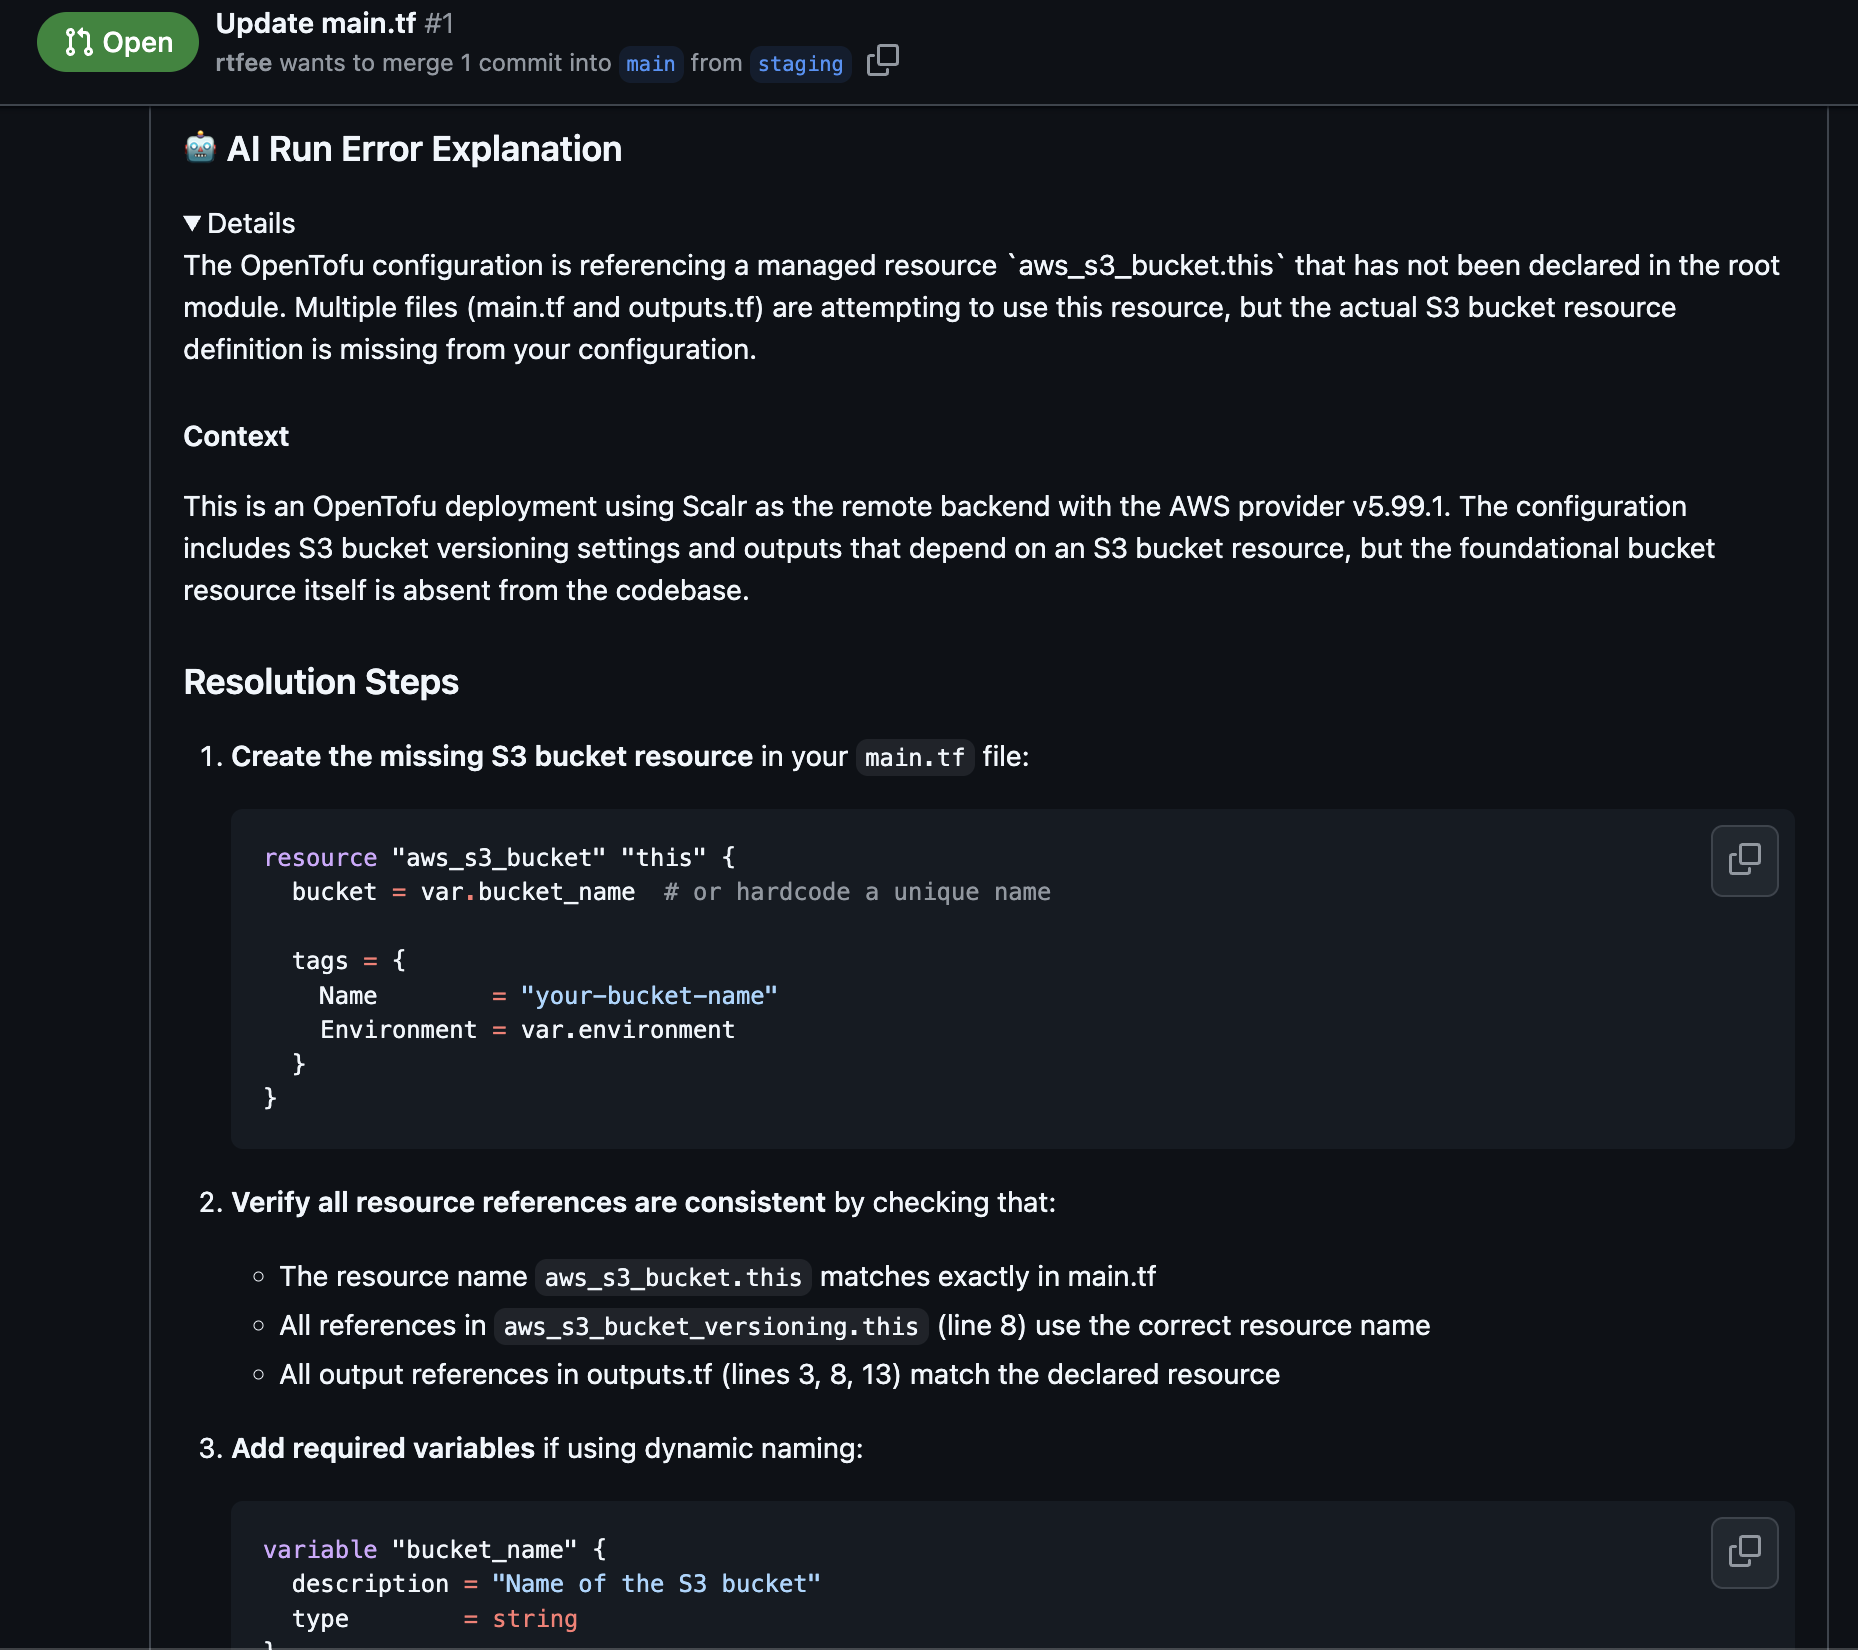The width and height of the screenshot is (1858, 1650).
Task: Copy the staging branch name icon
Action: pyautogui.click(x=882, y=61)
